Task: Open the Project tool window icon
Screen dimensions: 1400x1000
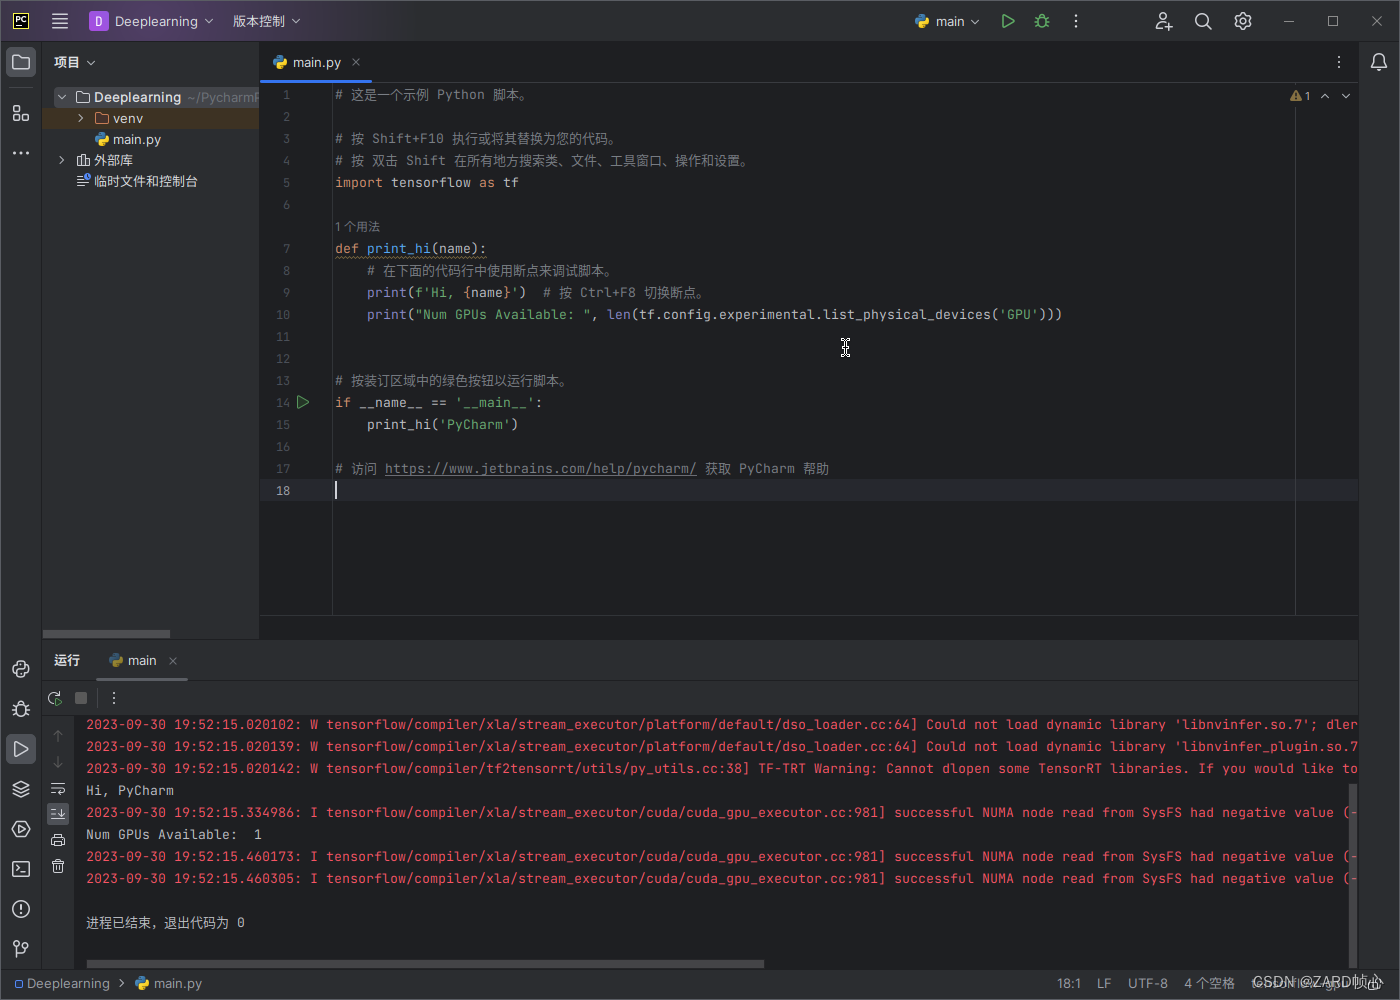Action: click(x=21, y=62)
